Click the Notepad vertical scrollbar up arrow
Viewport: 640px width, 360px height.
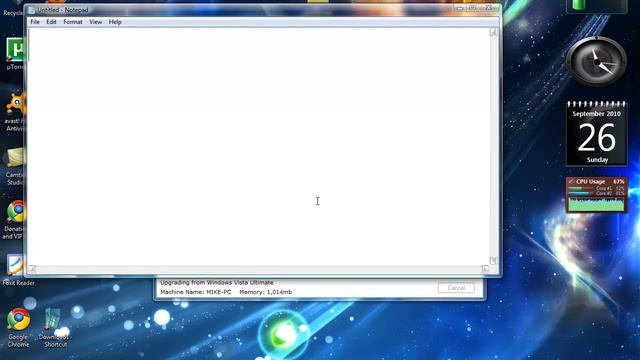[x=493, y=32]
